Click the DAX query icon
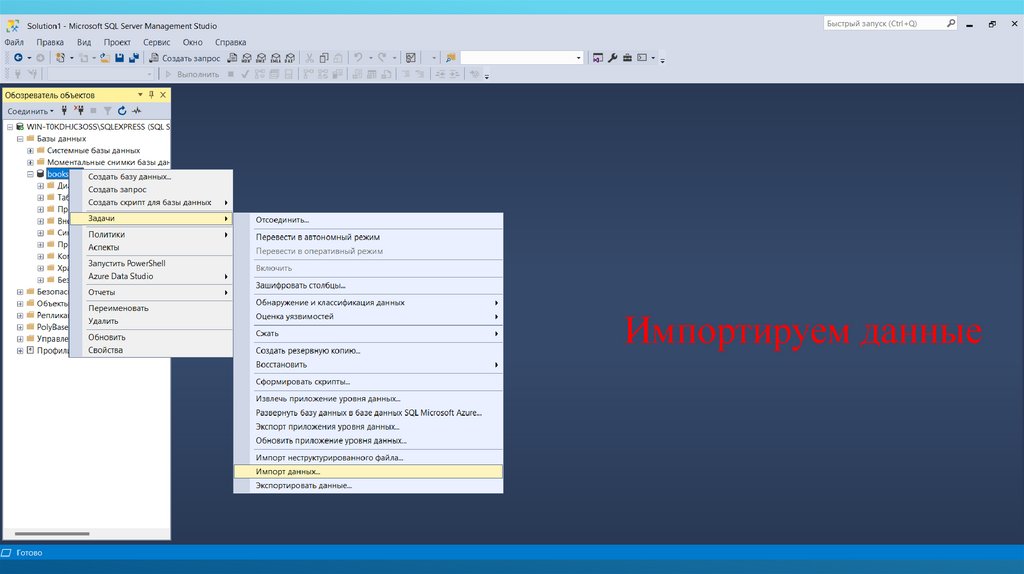Screen dimensions: 1024x574 (x=289, y=57)
